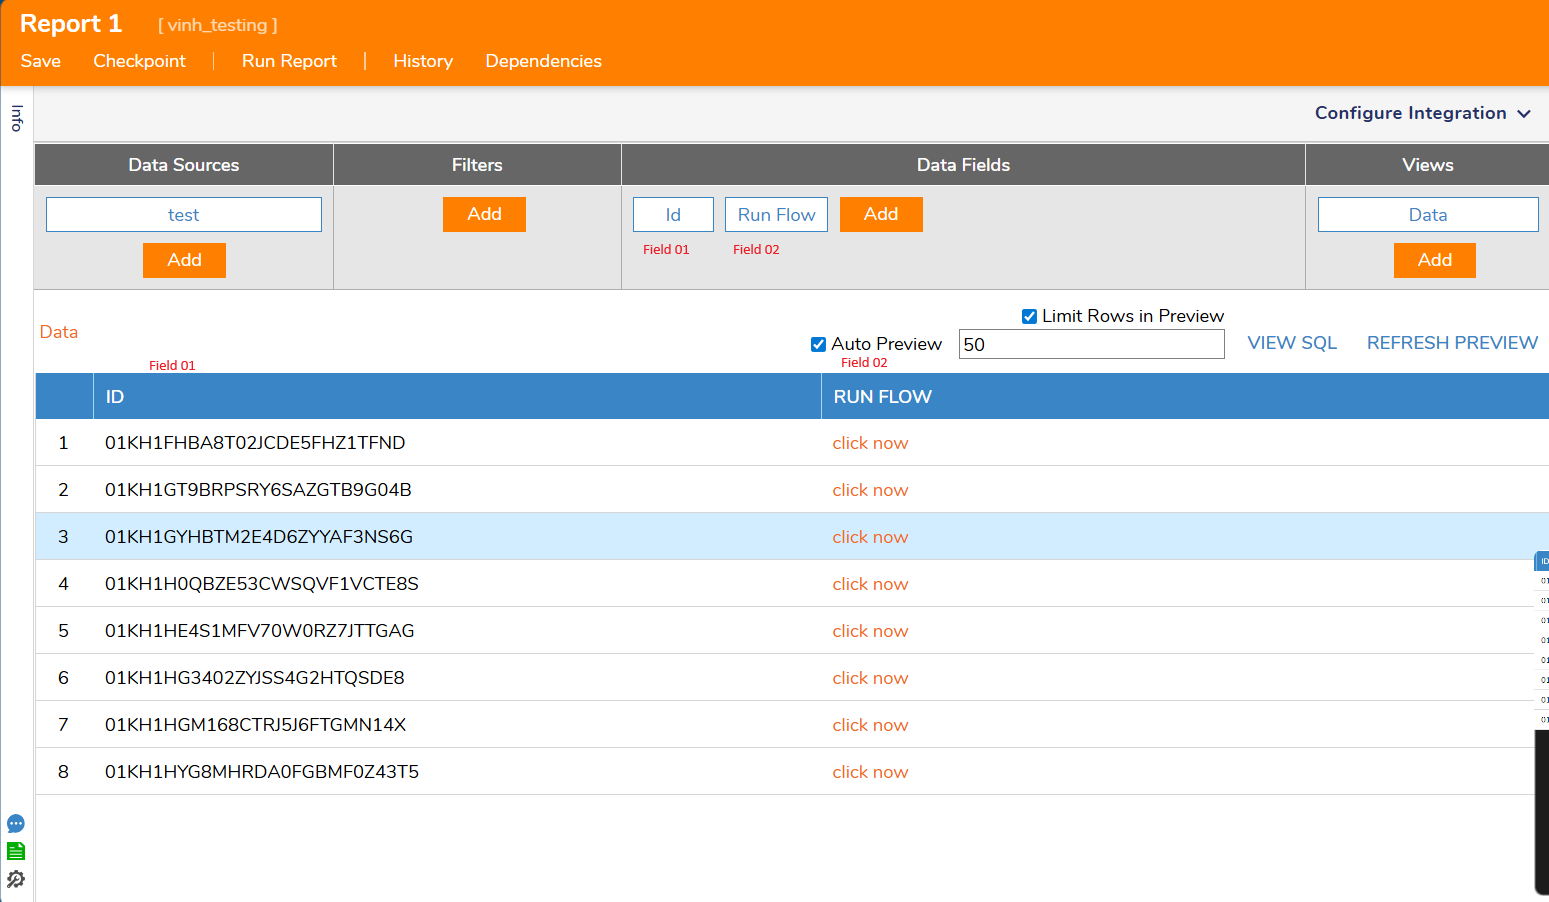
Task: Open the blue chat bubble icon
Action: (16, 824)
